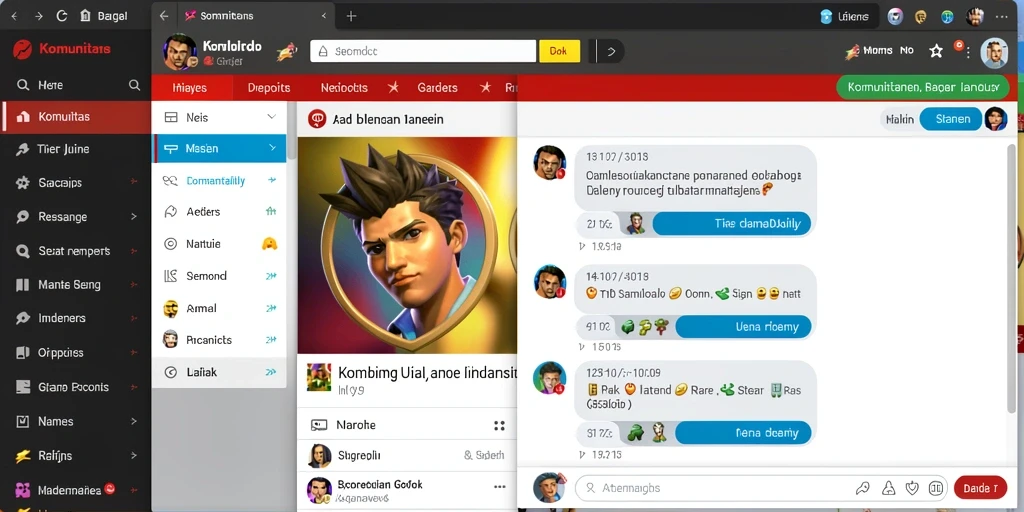Toggle the Hakin option in chat header
The image size is (1024, 512).
click(x=900, y=119)
